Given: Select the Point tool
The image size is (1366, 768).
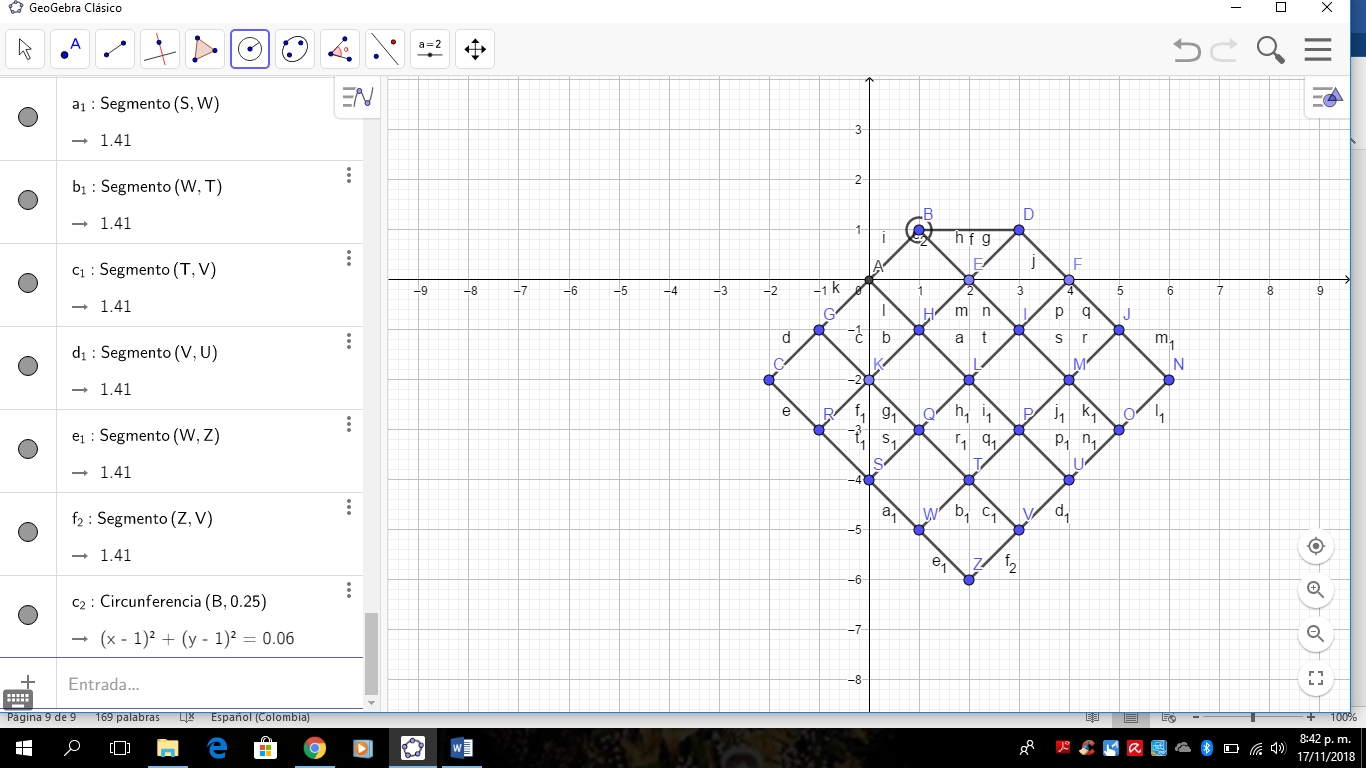Looking at the screenshot, I should point(69,48).
